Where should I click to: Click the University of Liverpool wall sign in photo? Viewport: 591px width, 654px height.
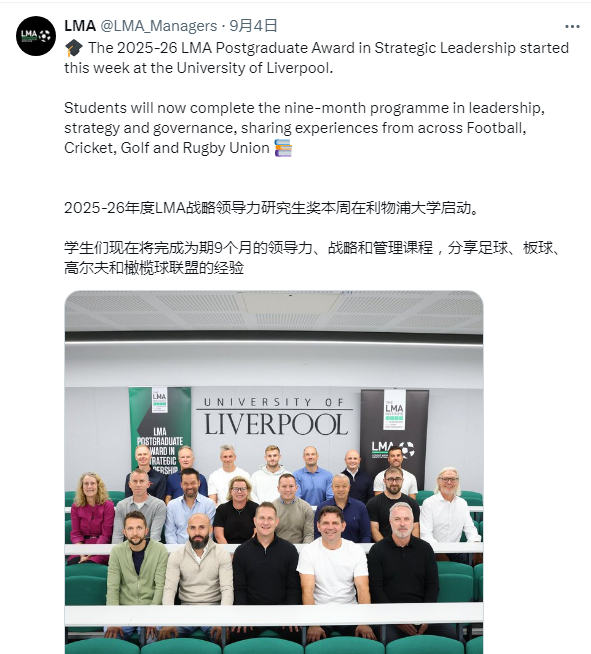click(x=275, y=417)
